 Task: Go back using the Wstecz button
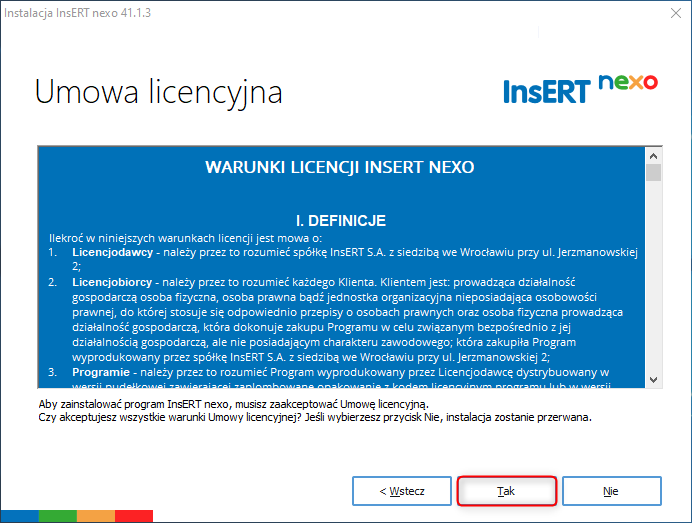click(x=402, y=491)
